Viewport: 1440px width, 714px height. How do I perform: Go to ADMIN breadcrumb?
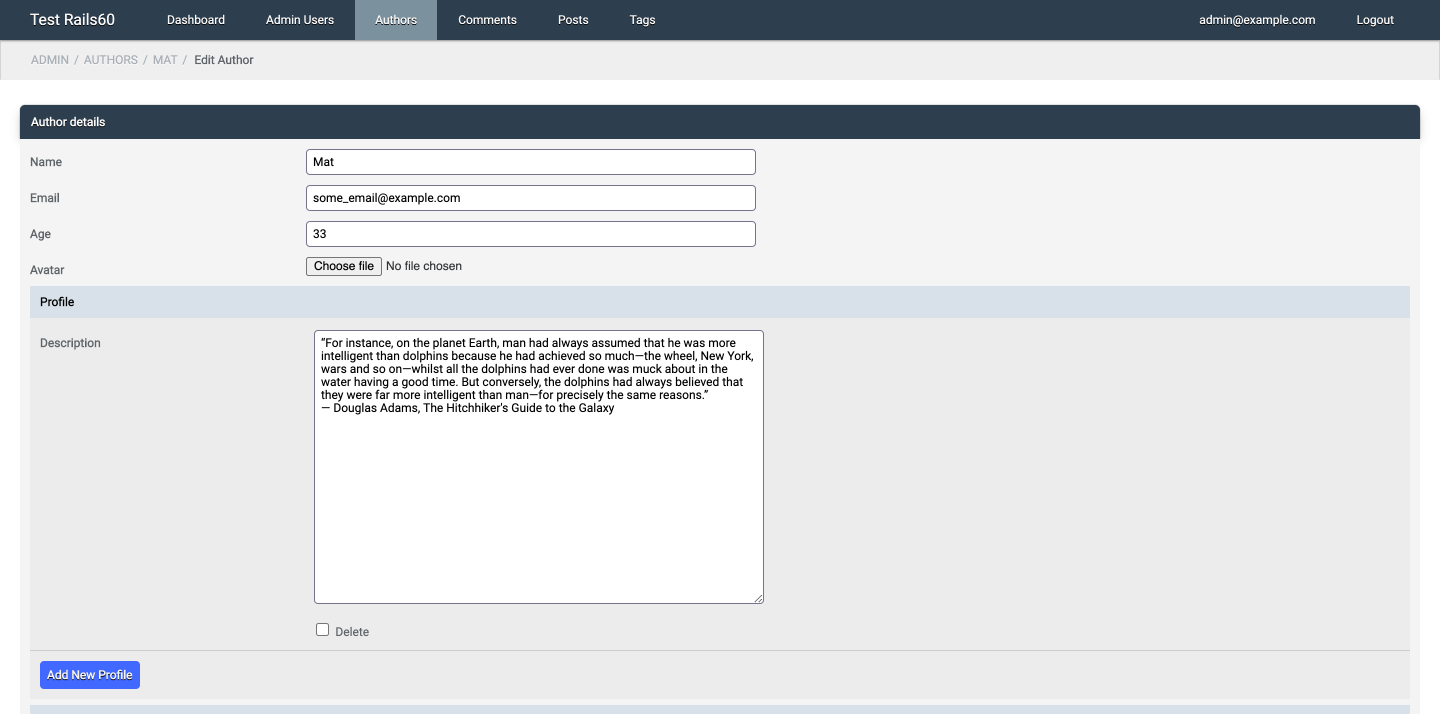click(50, 60)
